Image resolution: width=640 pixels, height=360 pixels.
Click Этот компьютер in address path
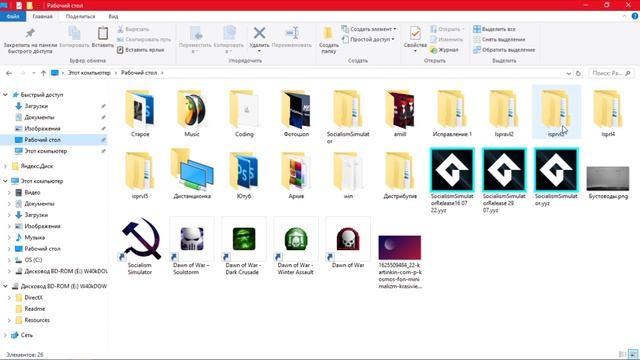click(89, 73)
